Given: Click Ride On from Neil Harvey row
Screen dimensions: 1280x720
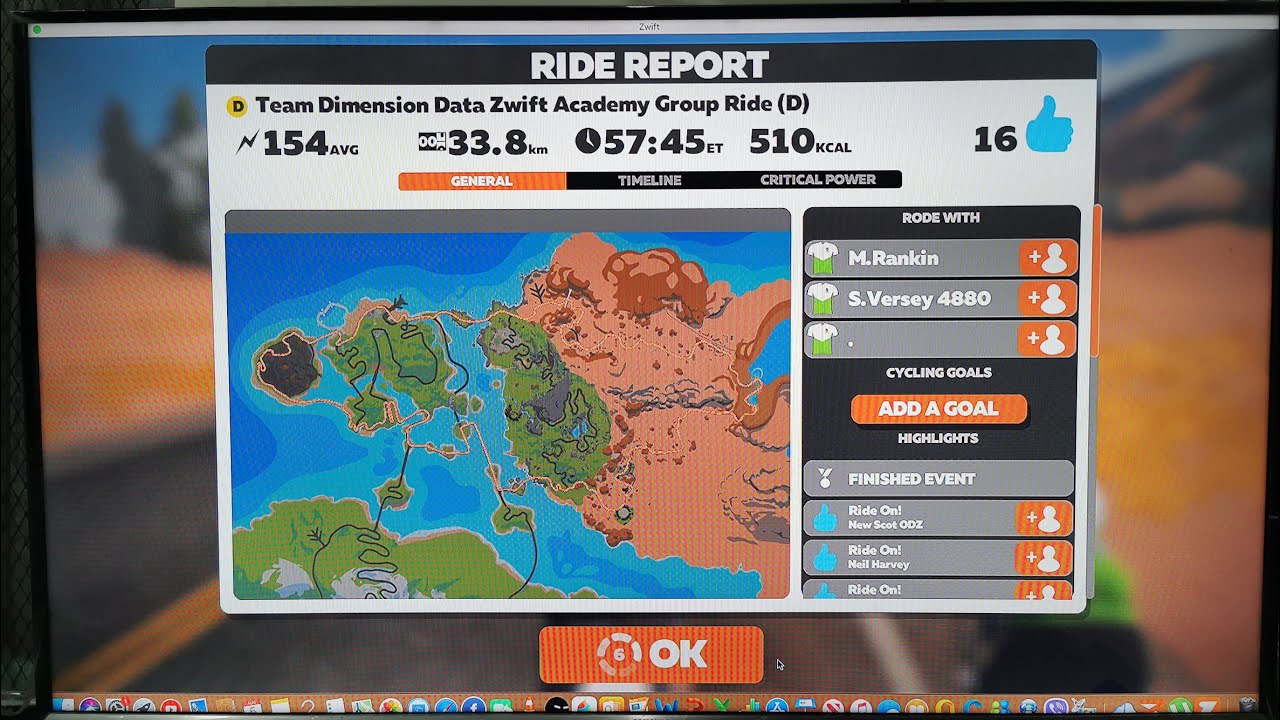Looking at the screenshot, I should point(938,558).
